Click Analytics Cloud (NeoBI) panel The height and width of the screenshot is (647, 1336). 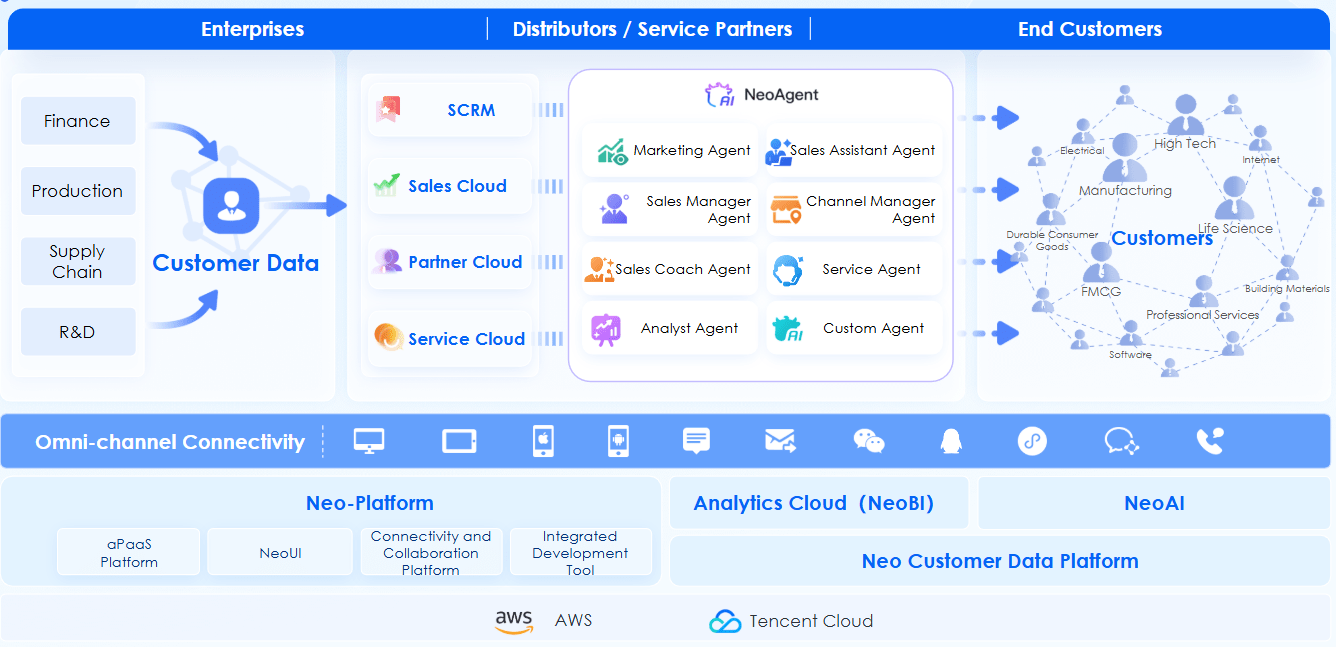819,503
